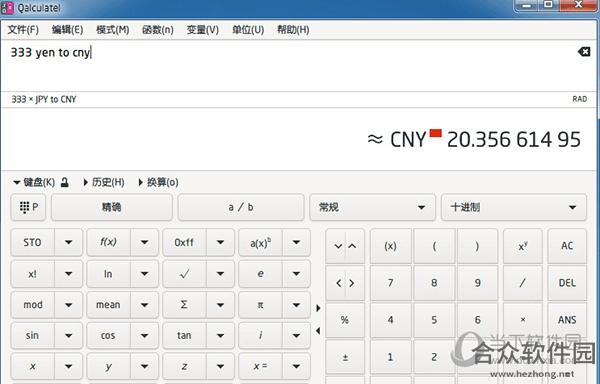600x384 pixels.
Task: Open the dropdown arrow next to sin
Action: pos(68,335)
